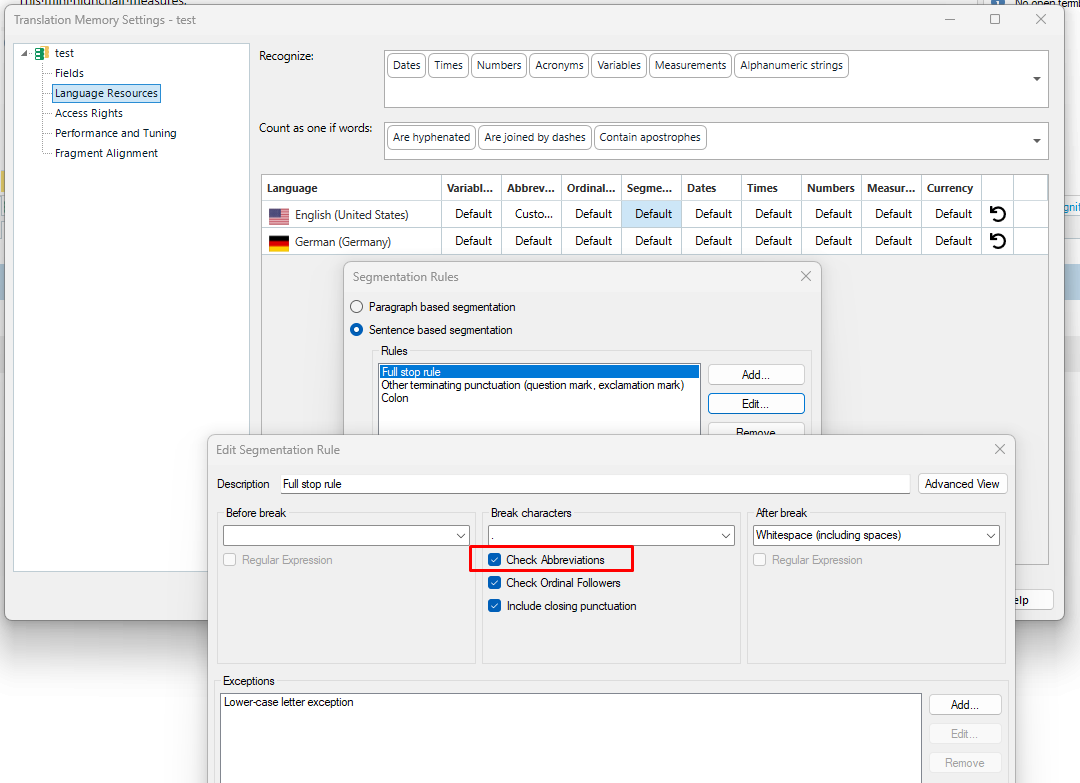Expand the Recognize options dropdown arrow

pos(1037,79)
